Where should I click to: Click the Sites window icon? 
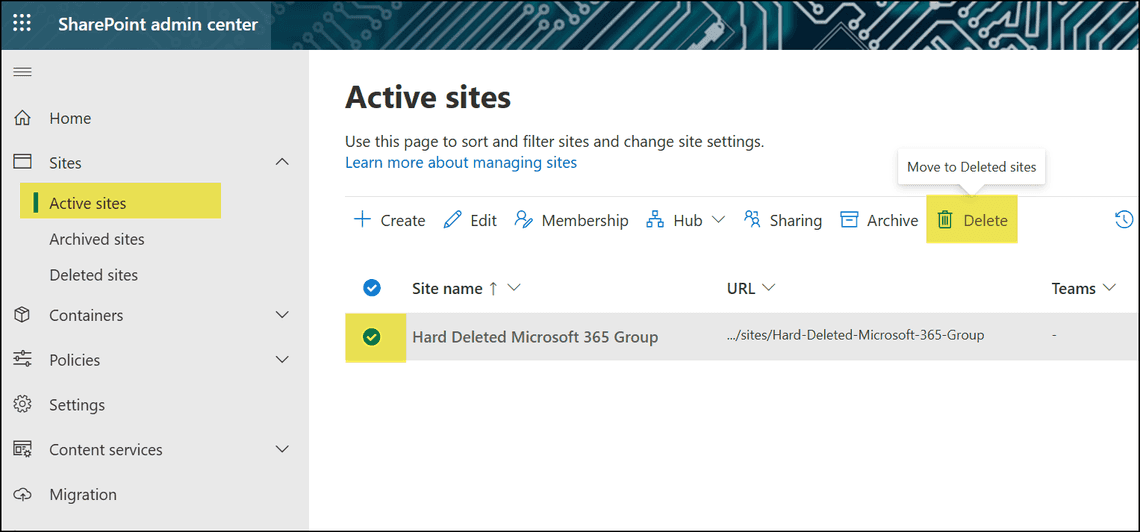point(23,162)
